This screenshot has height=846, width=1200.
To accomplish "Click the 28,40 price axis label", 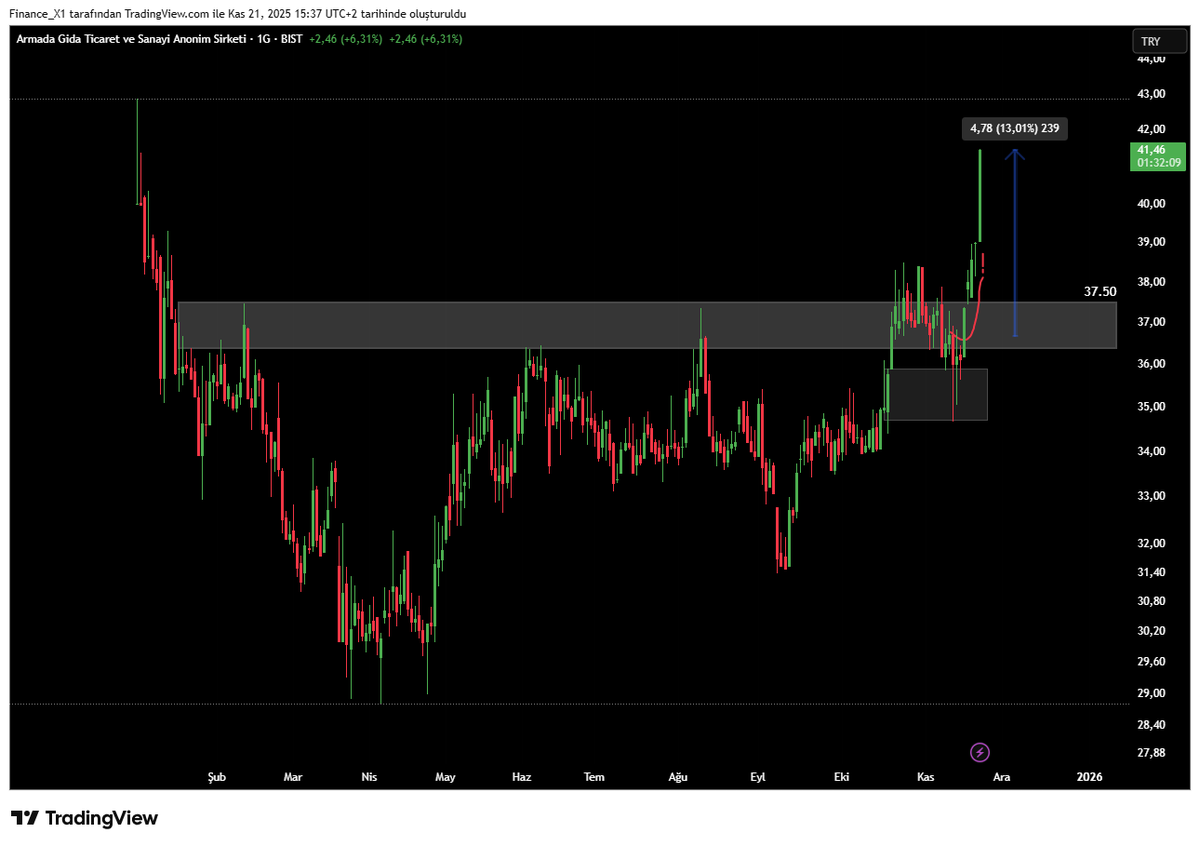I will pyautogui.click(x=1151, y=724).
